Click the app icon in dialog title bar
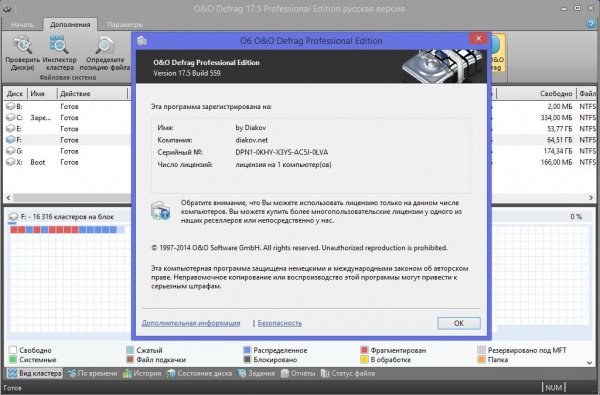600x395 pixels. 142,40
